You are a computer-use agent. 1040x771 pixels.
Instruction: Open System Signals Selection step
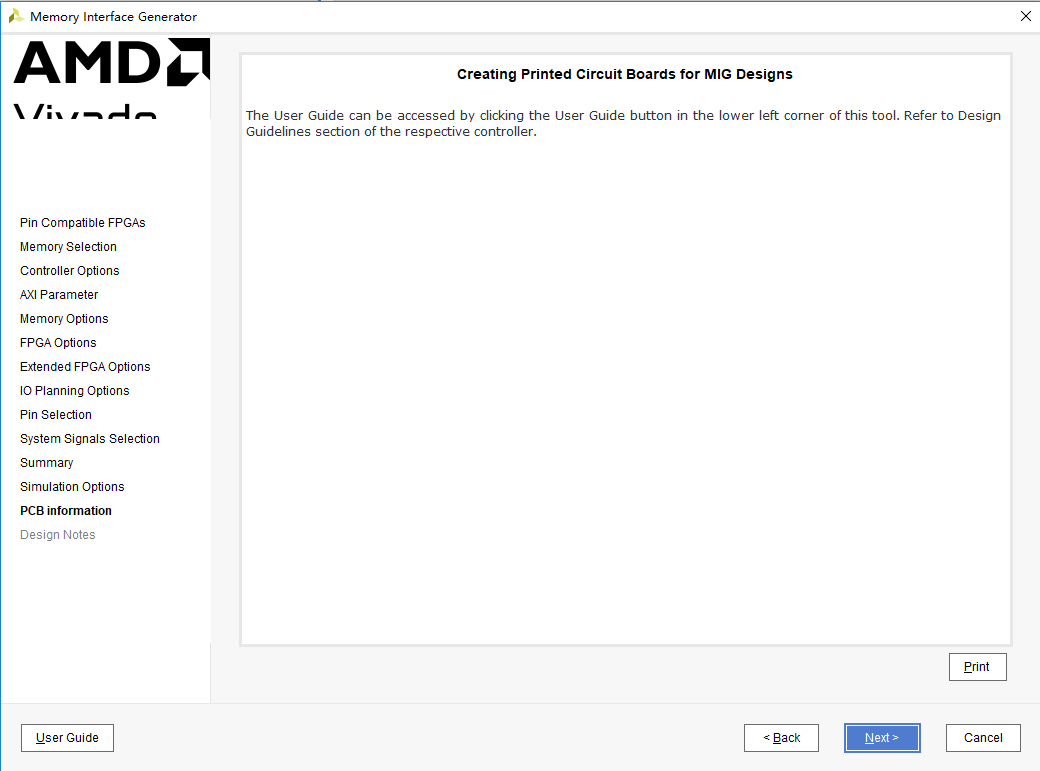pyautogui.click(x=90, y=439)
